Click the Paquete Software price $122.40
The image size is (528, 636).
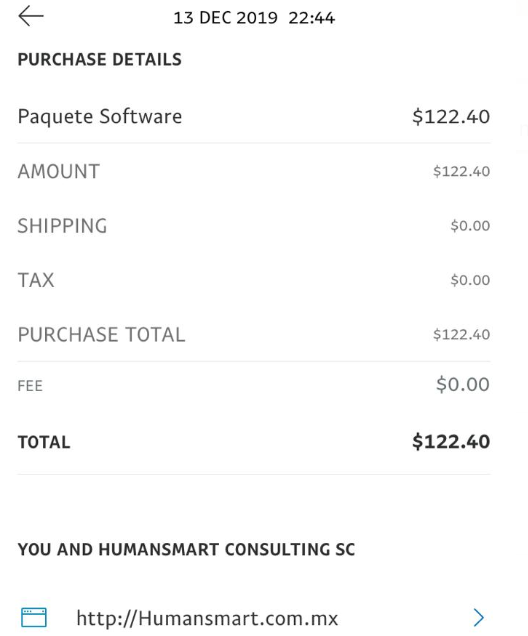pyautogui.click(x=451, y=117)
